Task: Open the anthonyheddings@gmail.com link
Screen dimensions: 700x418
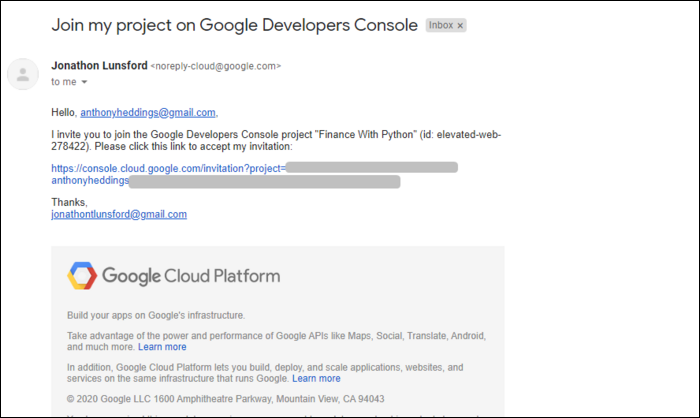Action: (x=148, y=113)
